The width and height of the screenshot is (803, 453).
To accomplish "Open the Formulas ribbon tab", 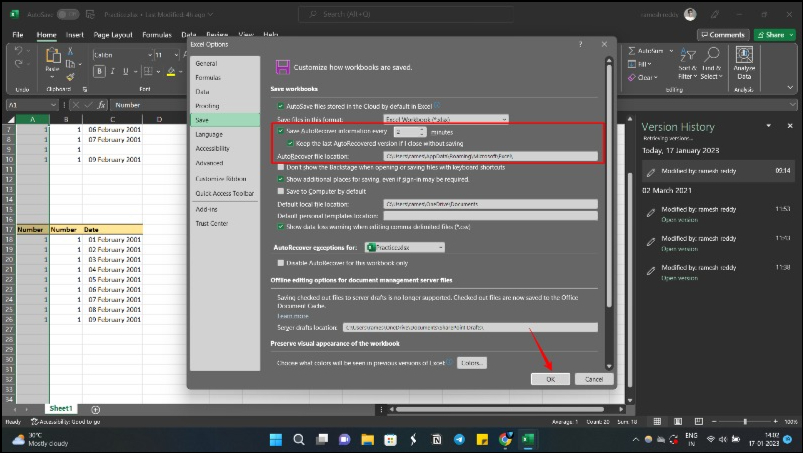I will (x=156, y=34).
